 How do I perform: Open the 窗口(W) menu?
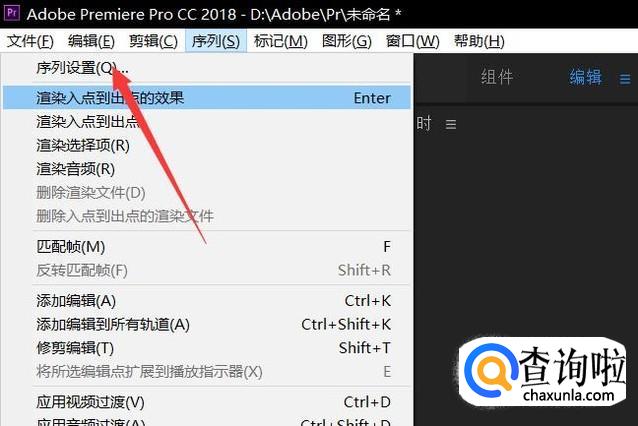click(x=413, y=41)
